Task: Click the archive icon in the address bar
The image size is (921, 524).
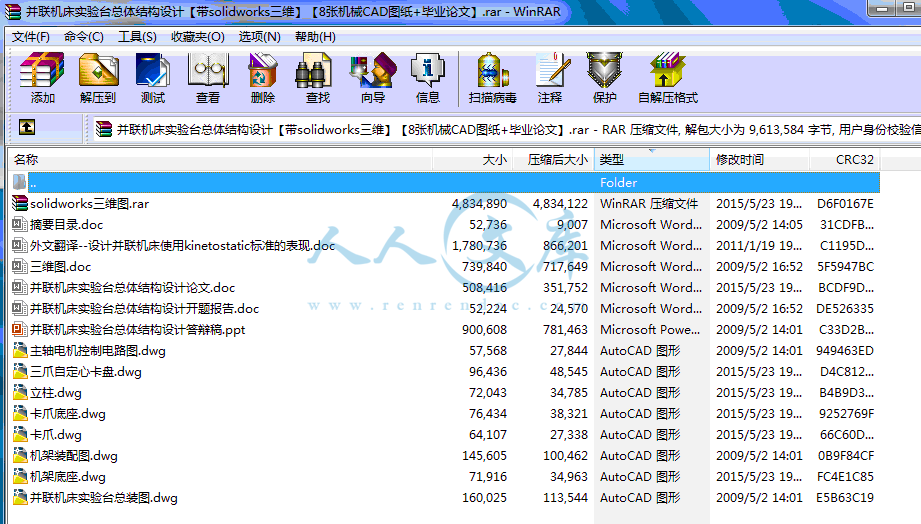Action: (x=104, y=129)
